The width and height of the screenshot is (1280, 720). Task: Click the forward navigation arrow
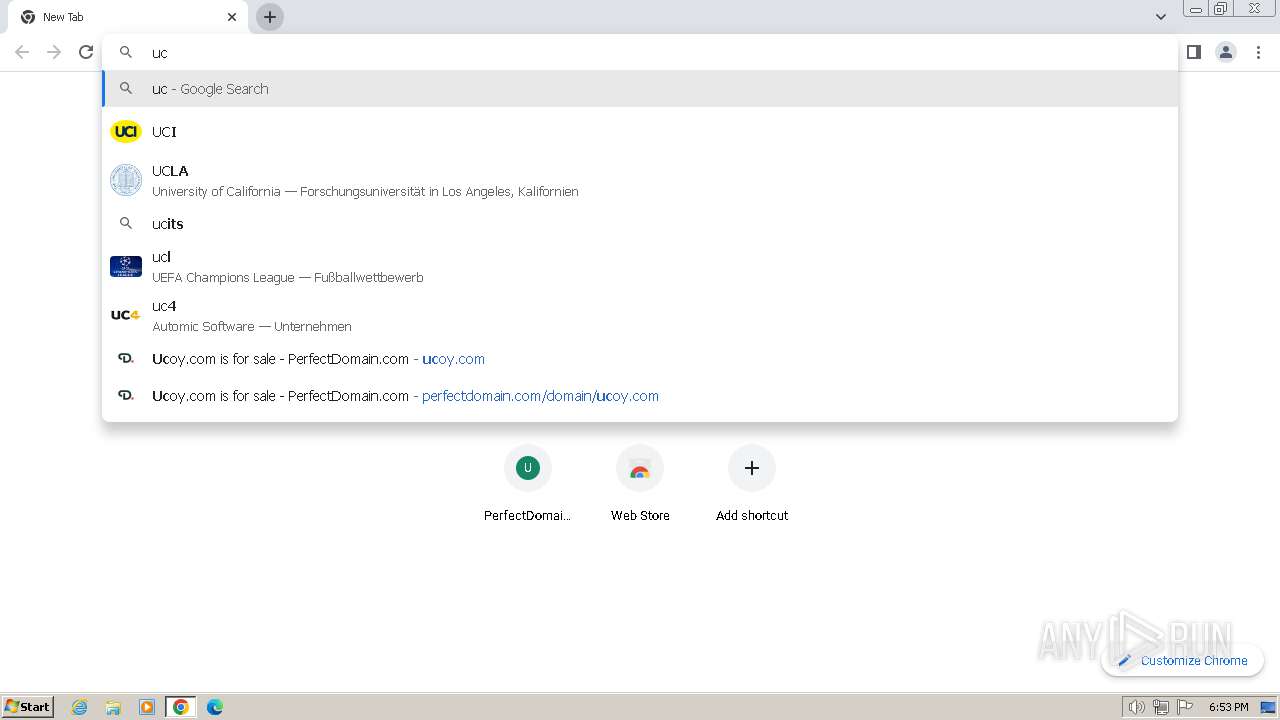(54, 52)
